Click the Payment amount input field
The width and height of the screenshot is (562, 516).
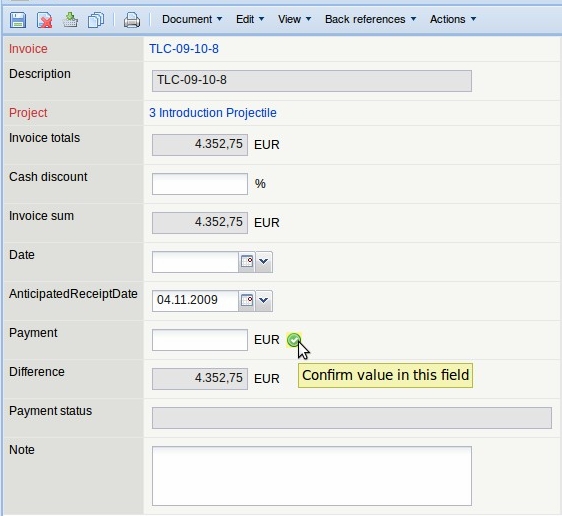click(x=200, y=340)
